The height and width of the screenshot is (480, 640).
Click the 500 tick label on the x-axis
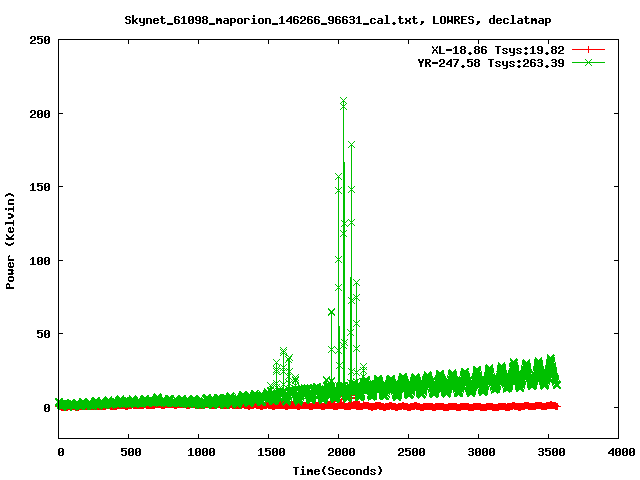[x=129, y=452]
